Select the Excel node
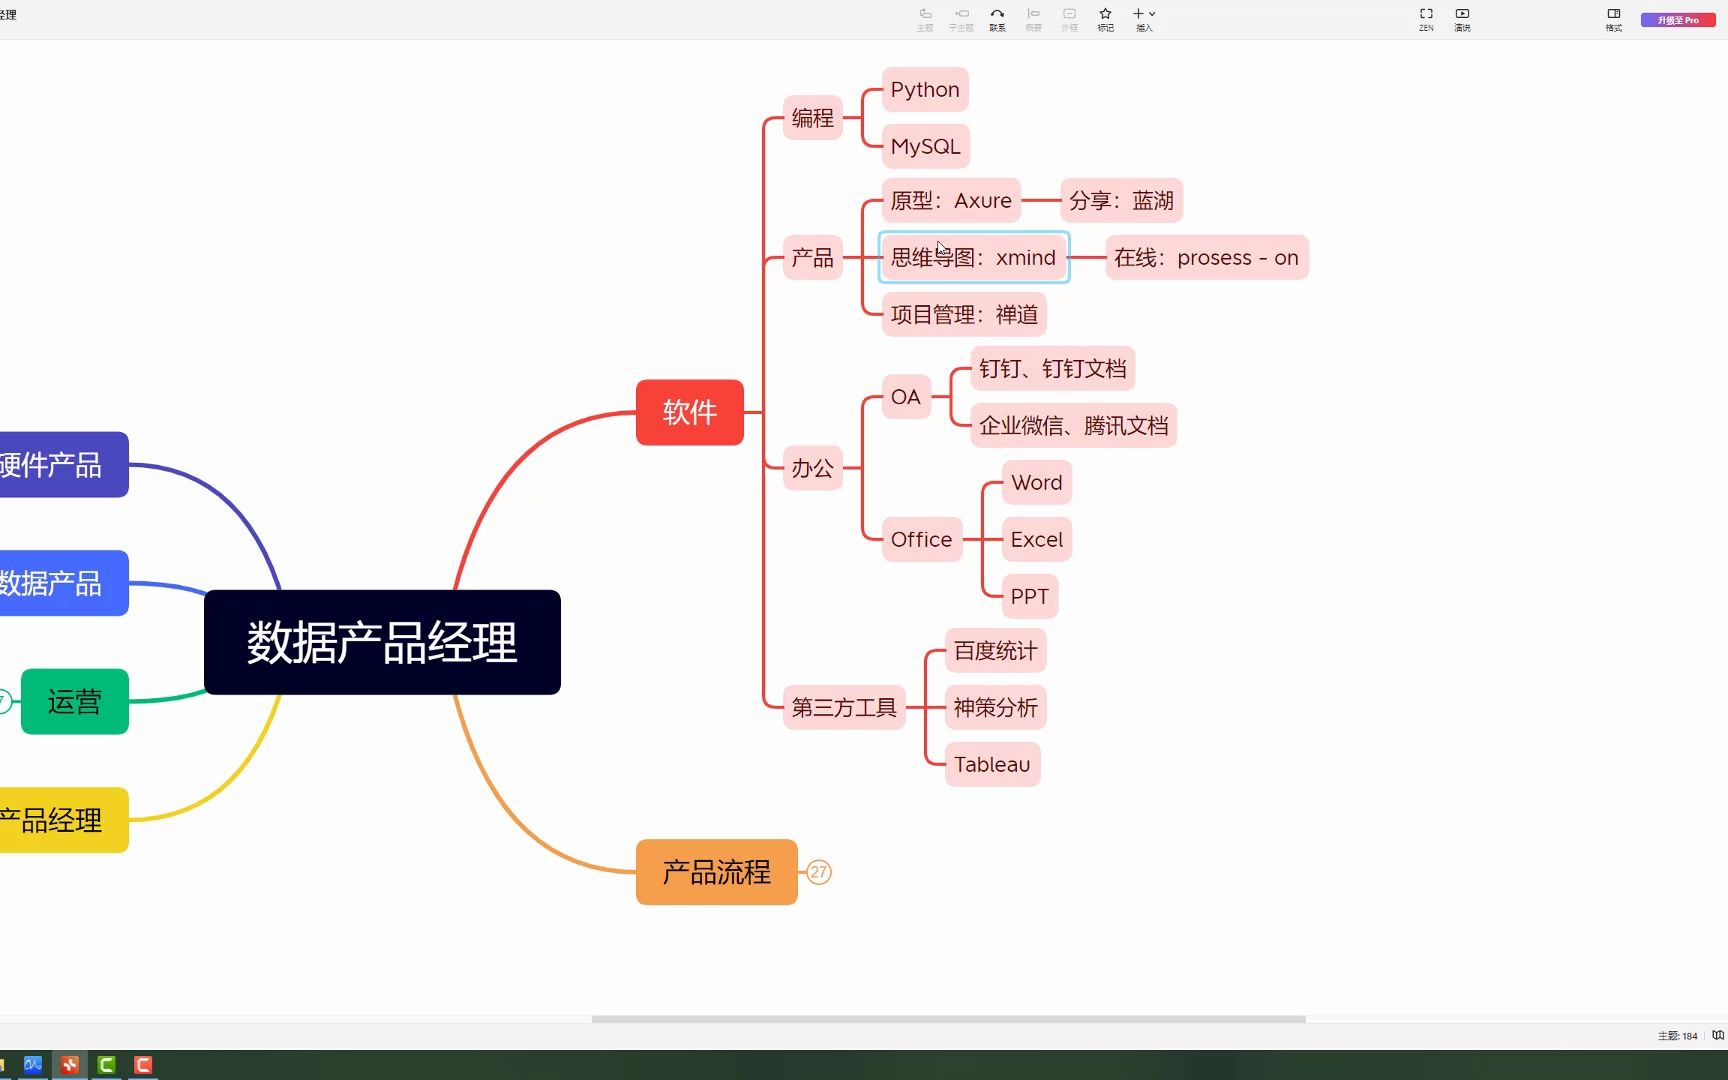The height and width of the screenshot is (1080, 1728). coord(1037,540)
